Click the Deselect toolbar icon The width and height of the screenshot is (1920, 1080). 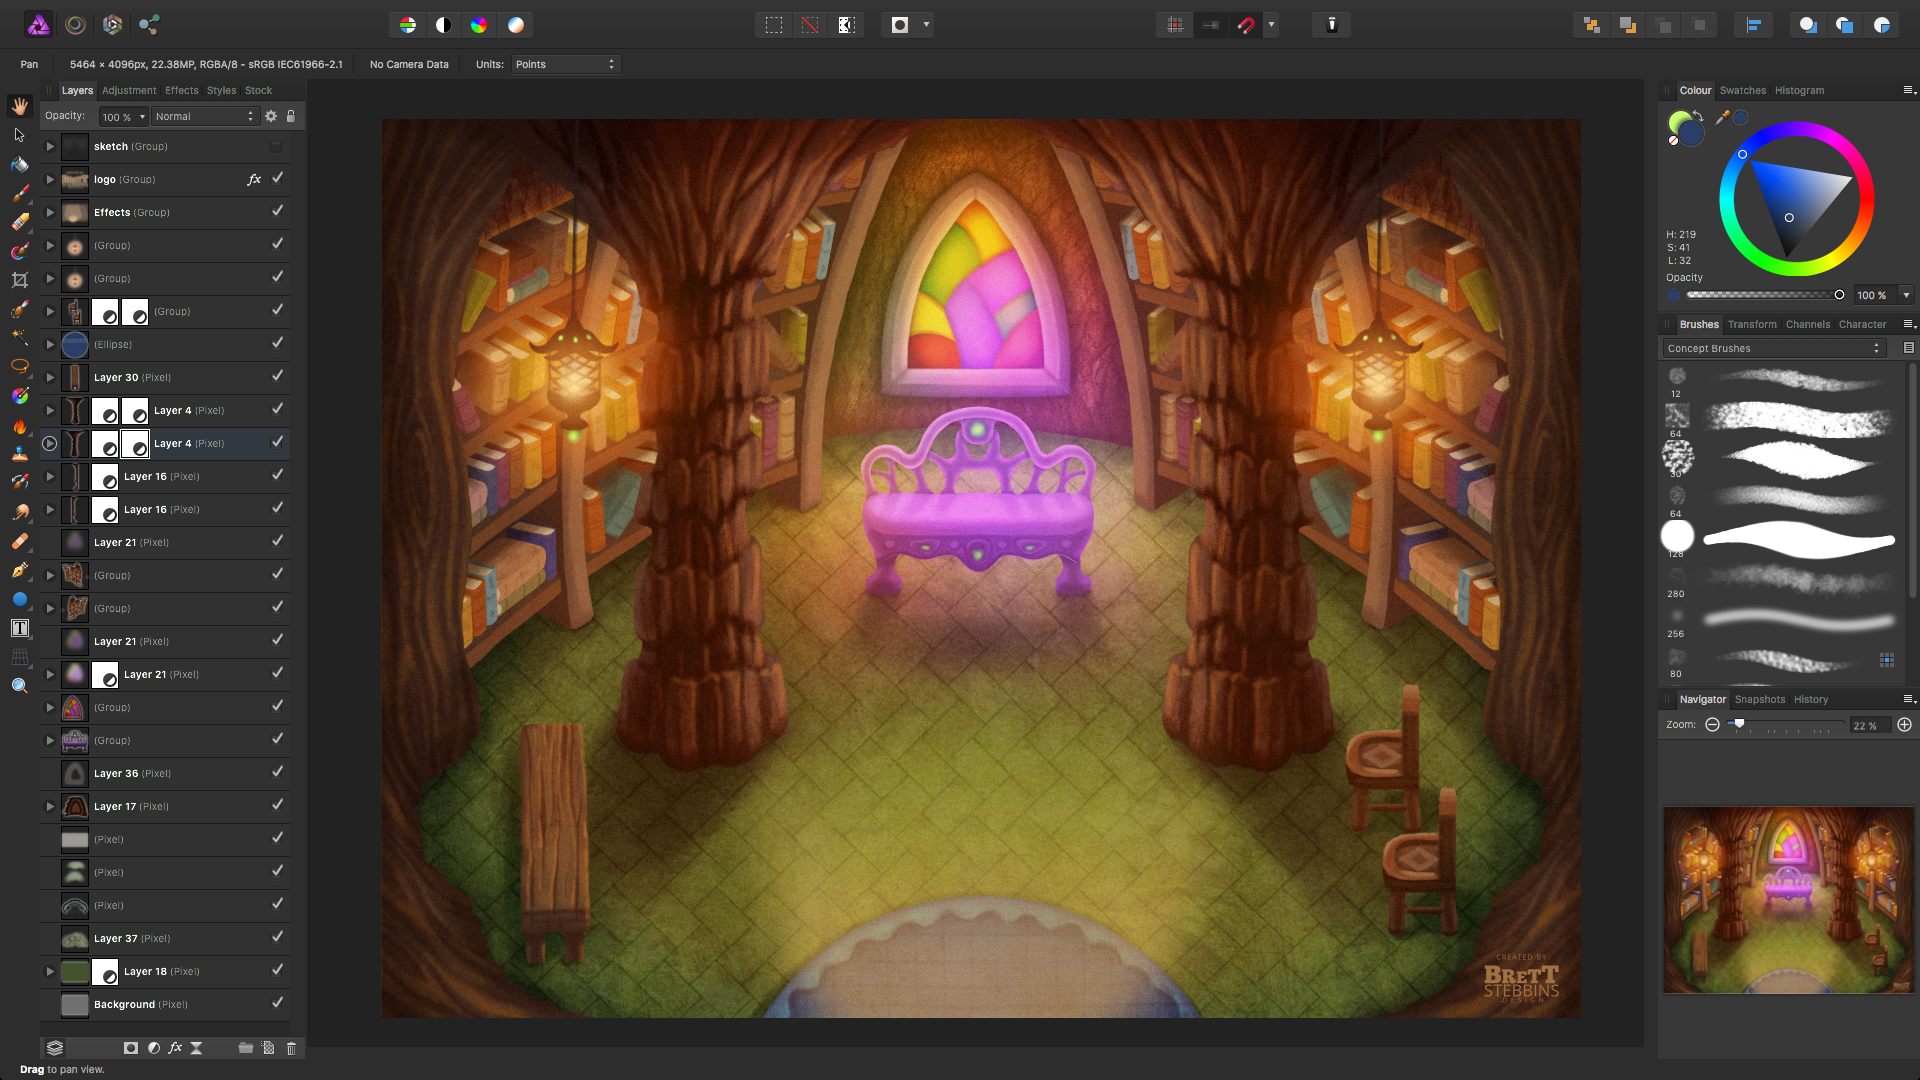[810, 25]
